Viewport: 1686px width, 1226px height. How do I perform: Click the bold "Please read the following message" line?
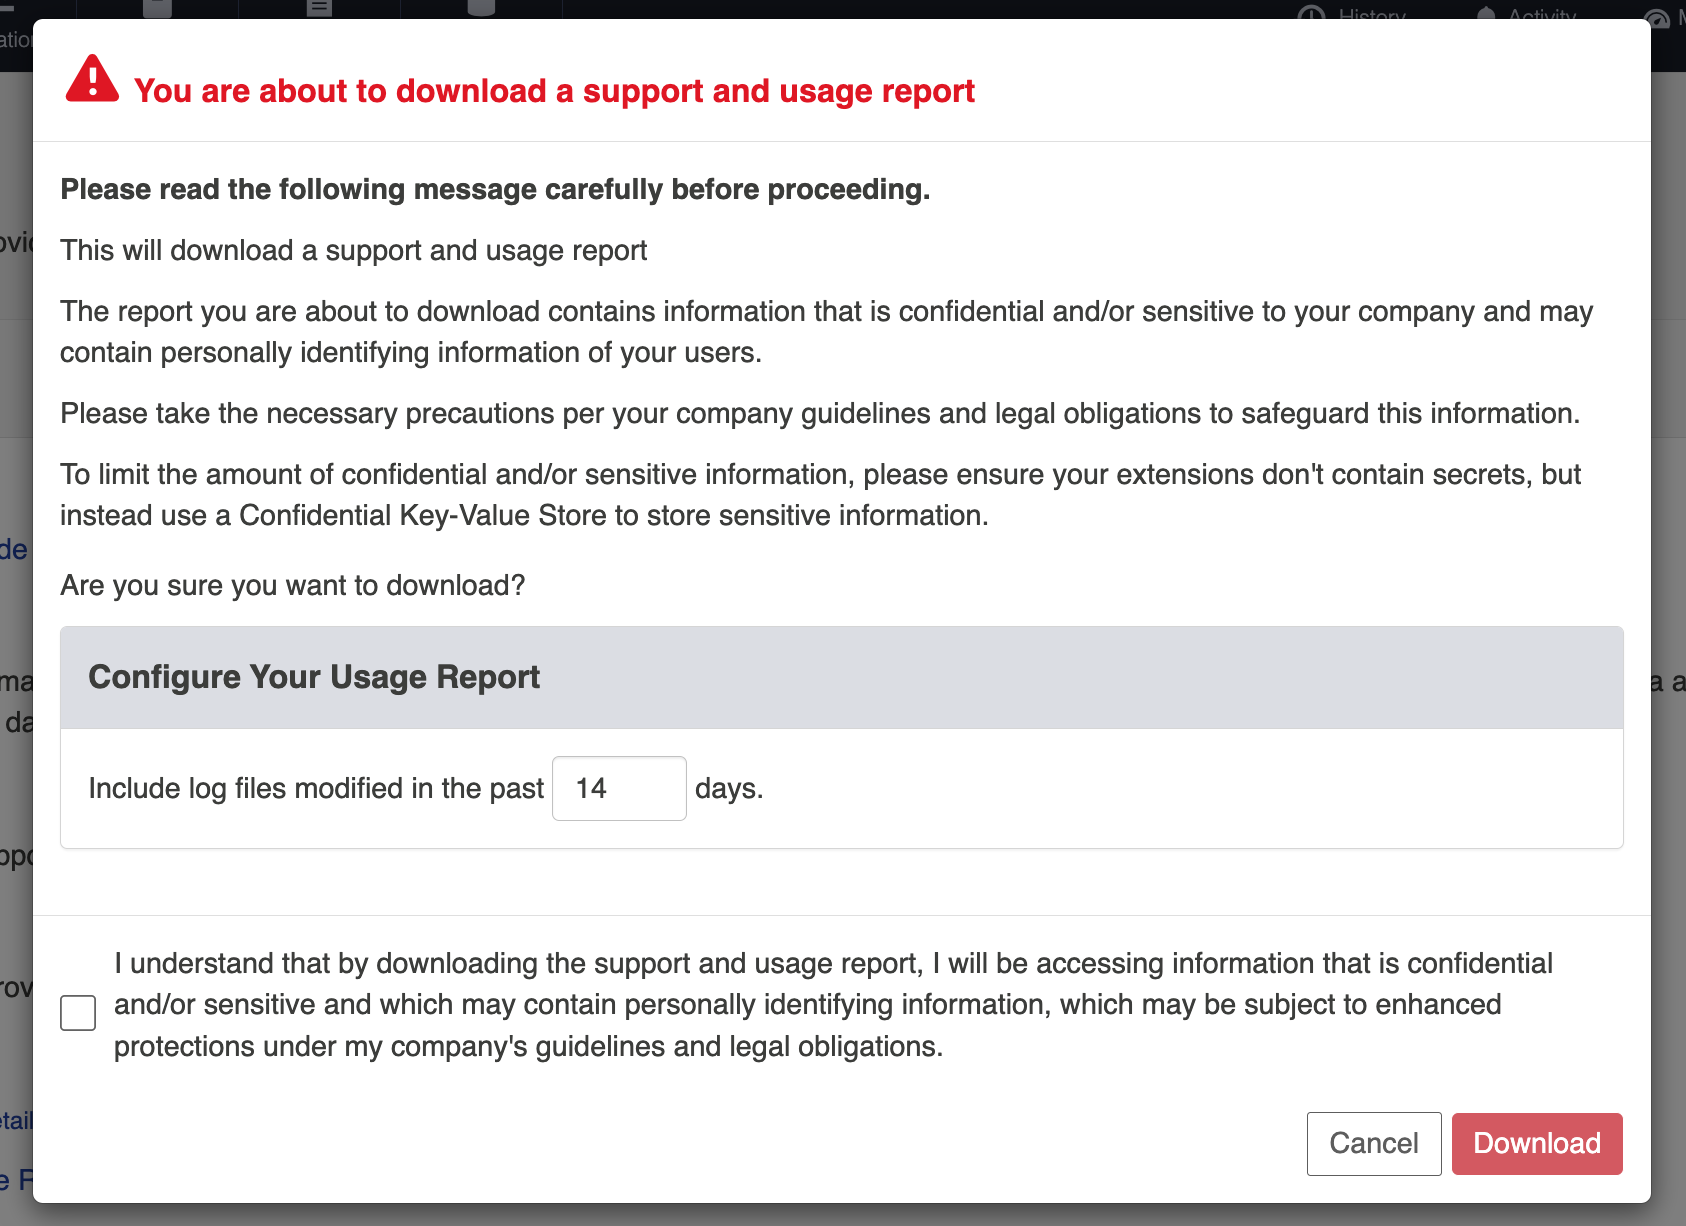coord(495,189)
